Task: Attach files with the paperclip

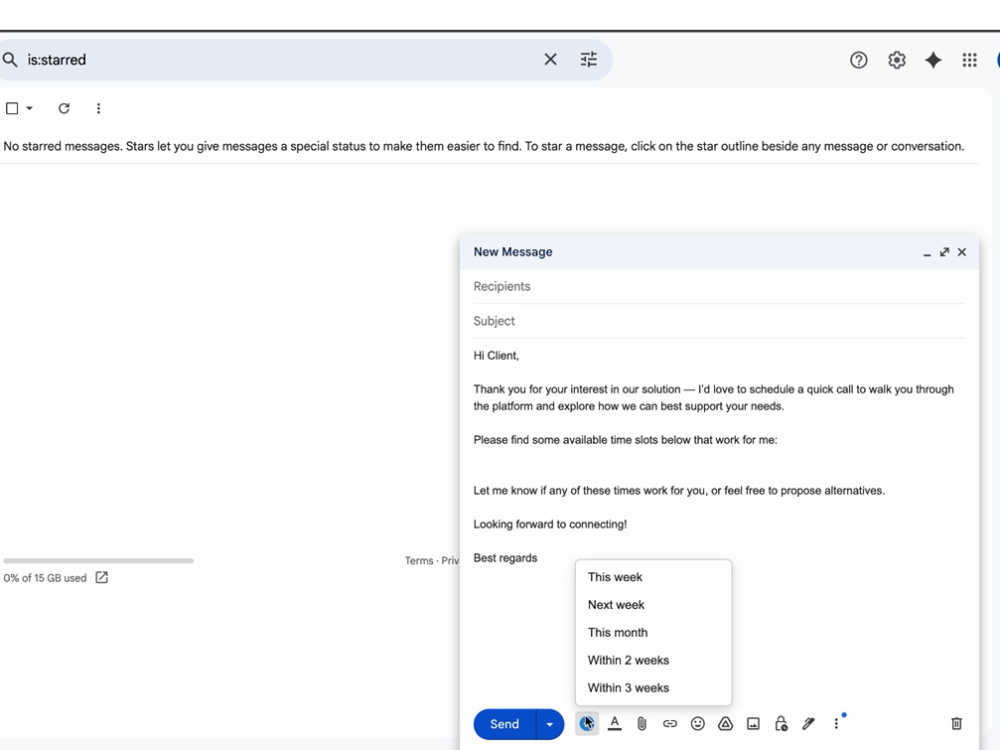Action: 642,723
